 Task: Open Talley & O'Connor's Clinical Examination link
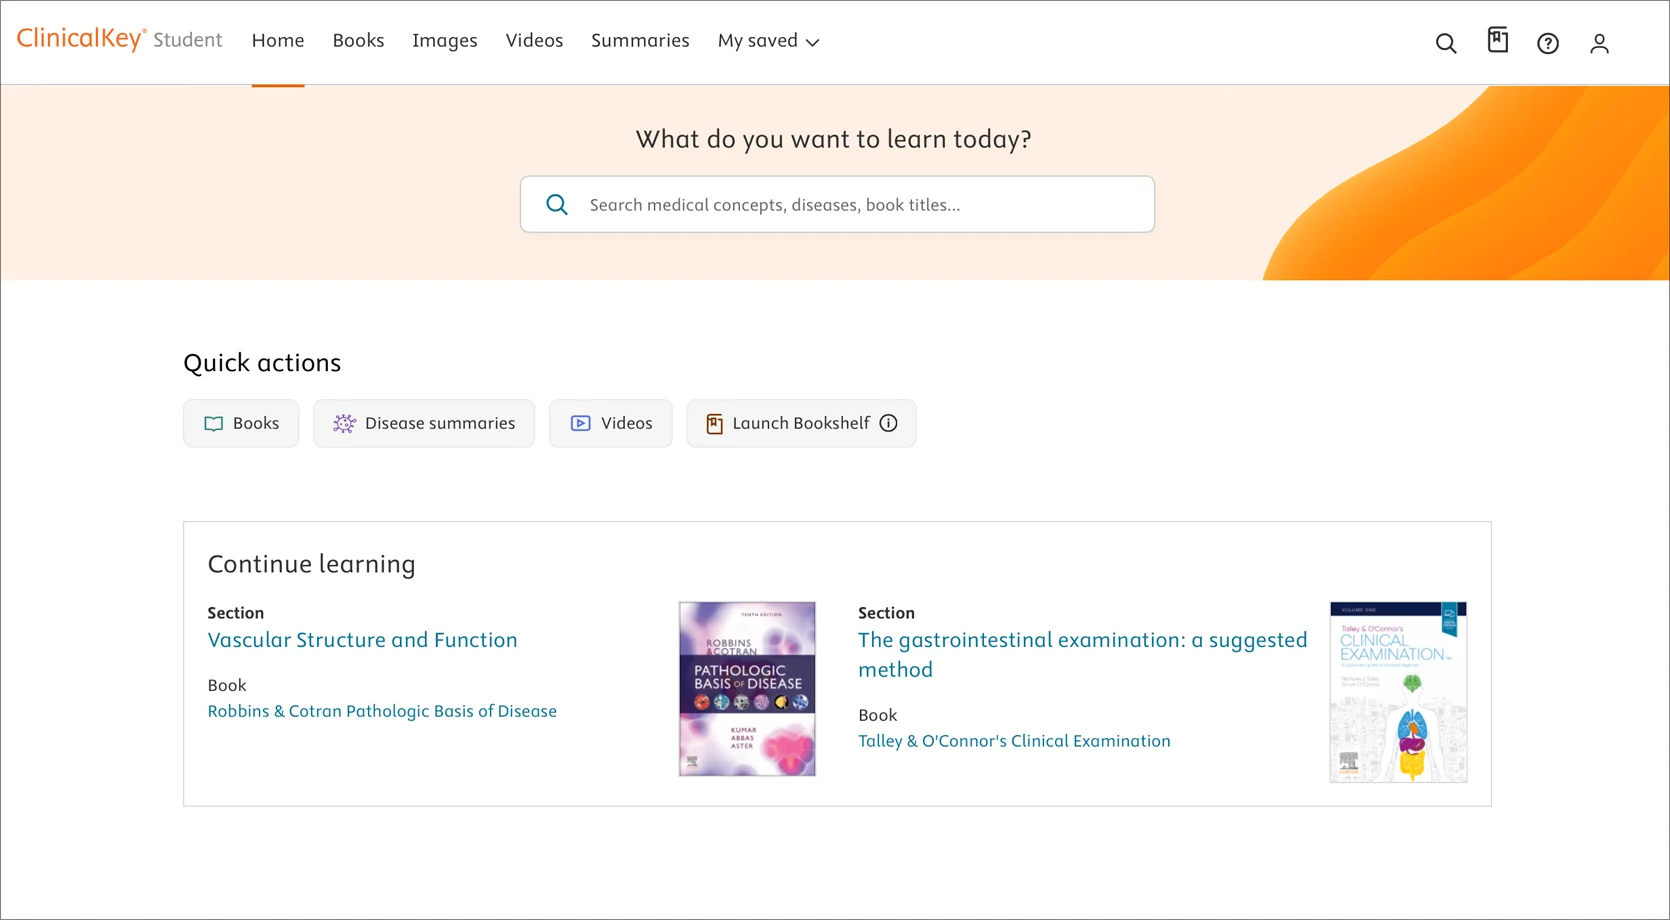click(1014, 741)
